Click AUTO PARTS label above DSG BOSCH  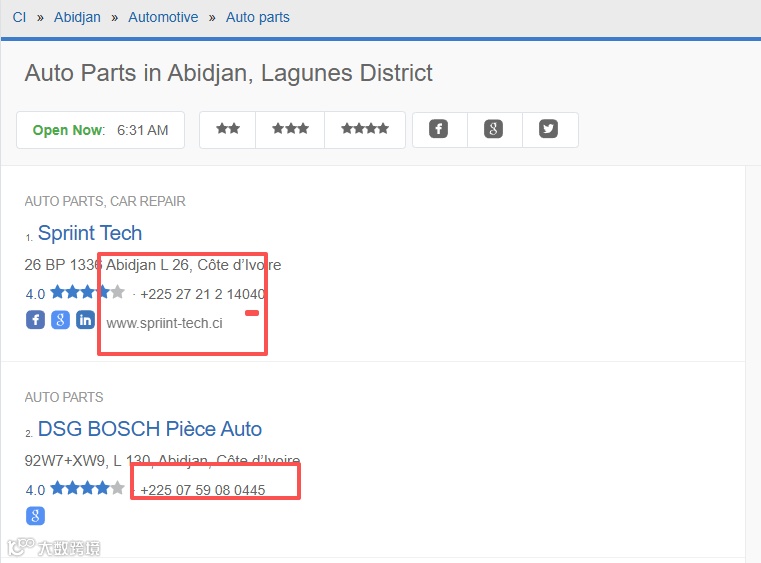click(64, 397)
